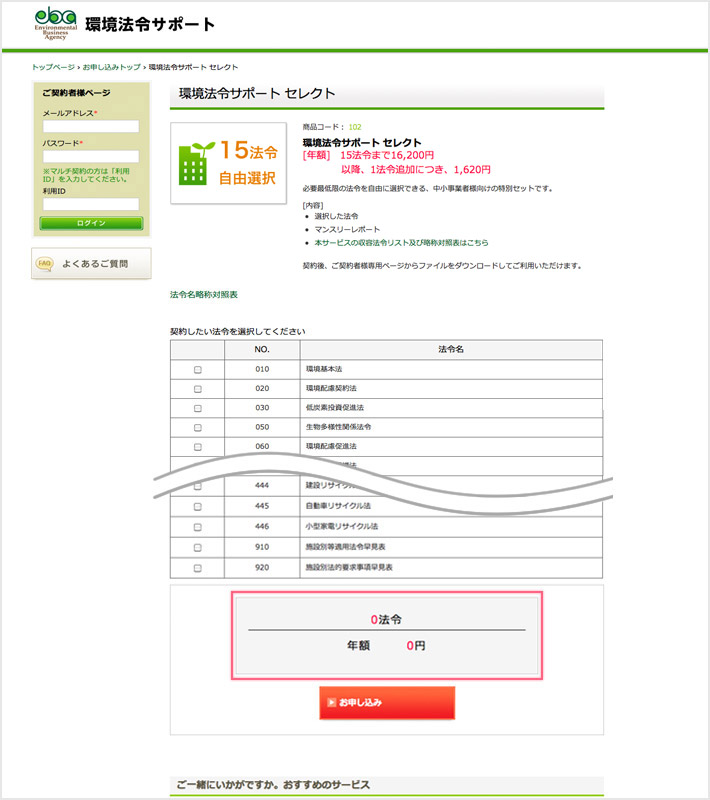Select the 低炭素投資促進法 checkbox

(197, 408)
